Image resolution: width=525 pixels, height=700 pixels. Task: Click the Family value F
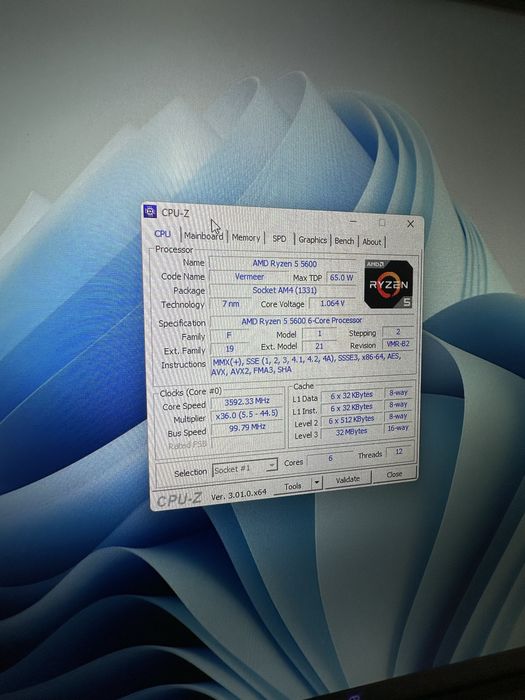(x=229, y=335)
